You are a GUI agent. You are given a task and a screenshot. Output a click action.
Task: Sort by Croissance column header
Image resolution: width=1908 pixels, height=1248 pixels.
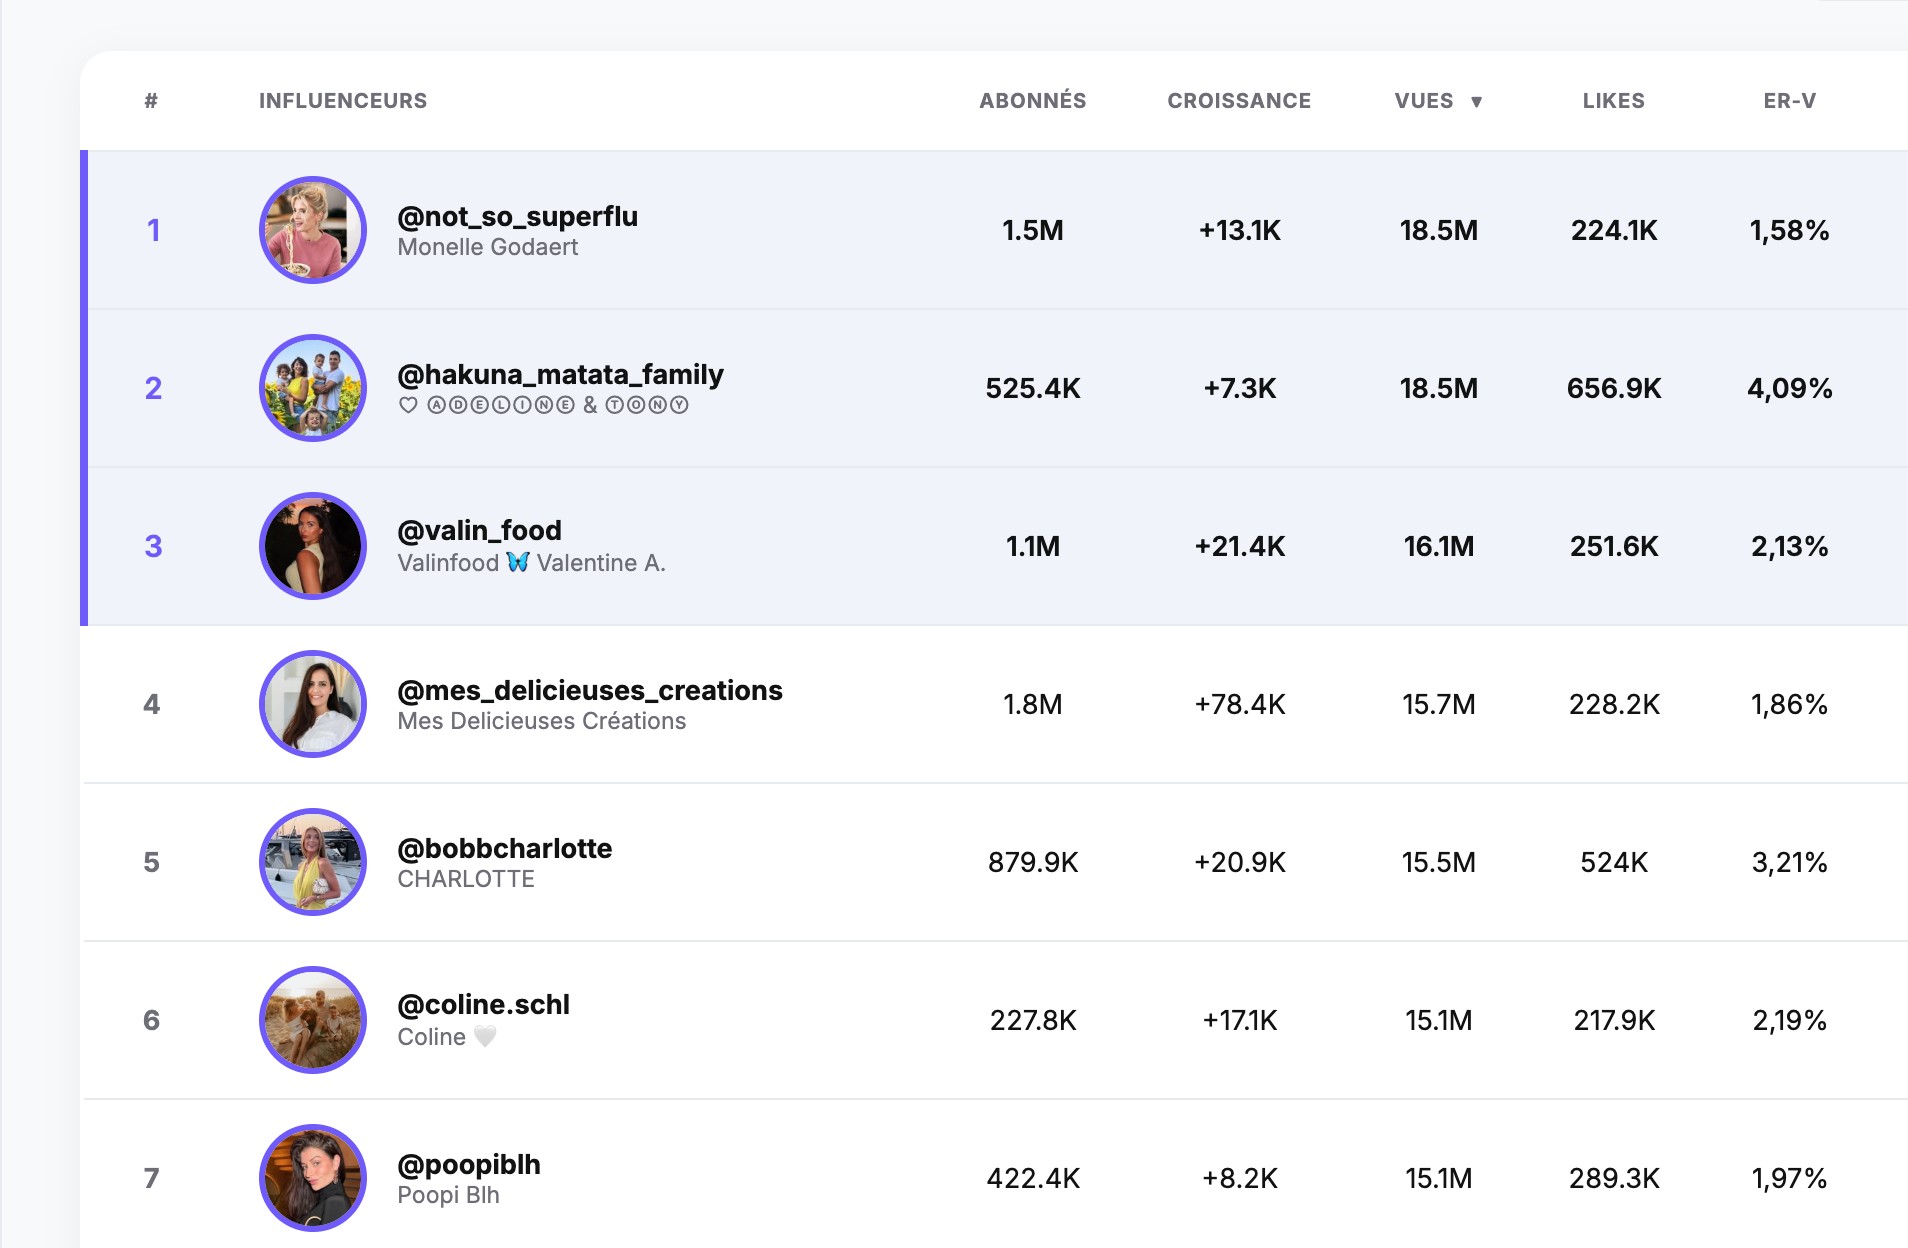[1238, 101]
